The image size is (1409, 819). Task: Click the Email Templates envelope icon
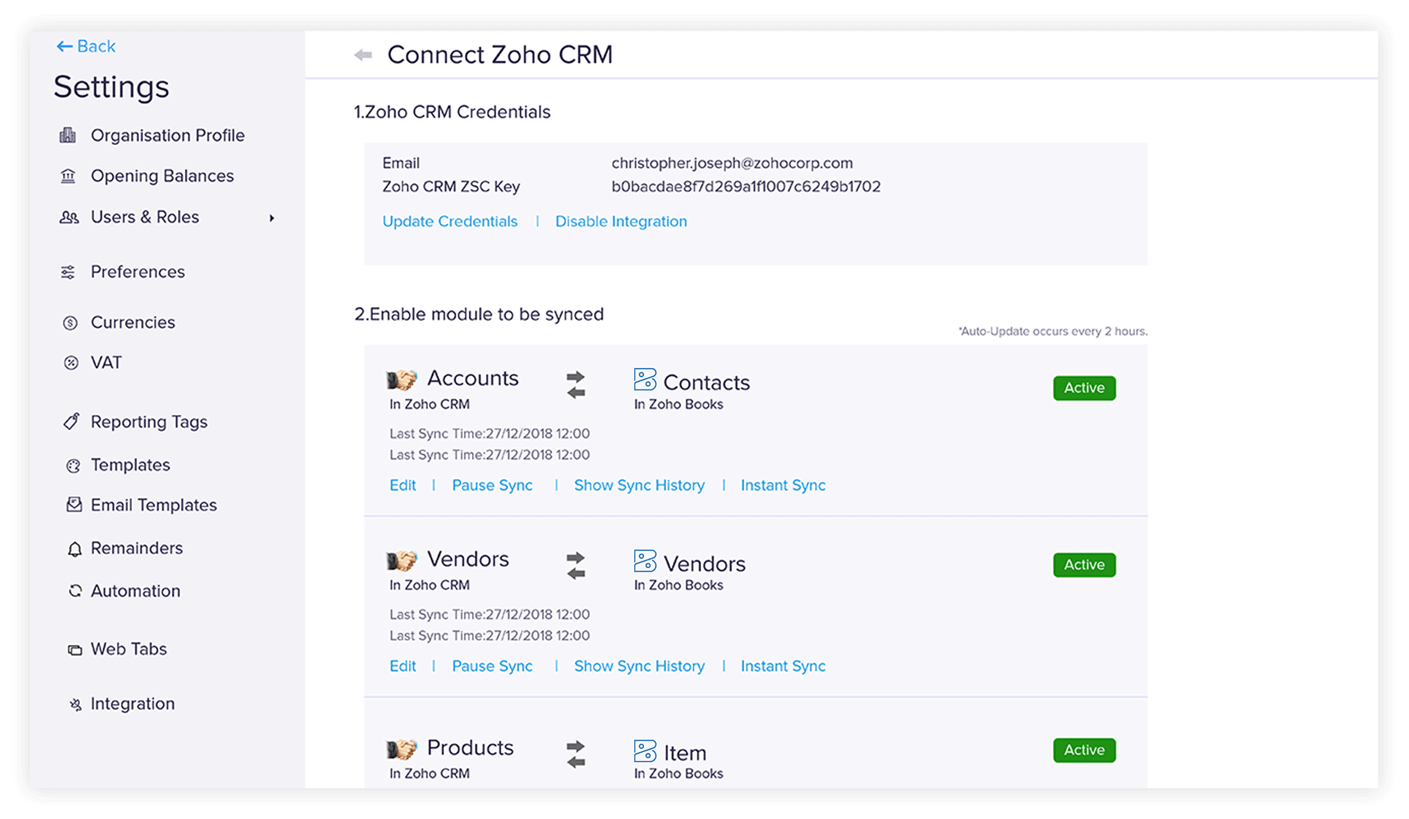[74, 505]
